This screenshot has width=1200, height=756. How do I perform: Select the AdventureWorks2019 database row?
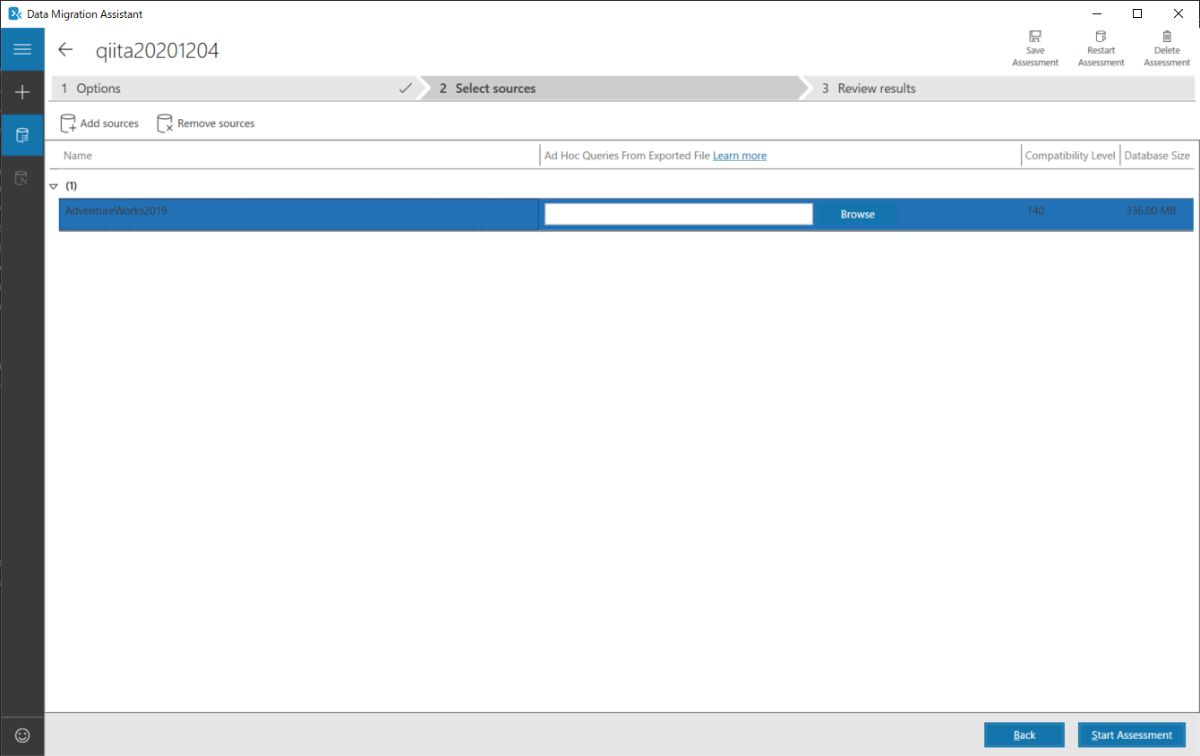tap(626, 214)
